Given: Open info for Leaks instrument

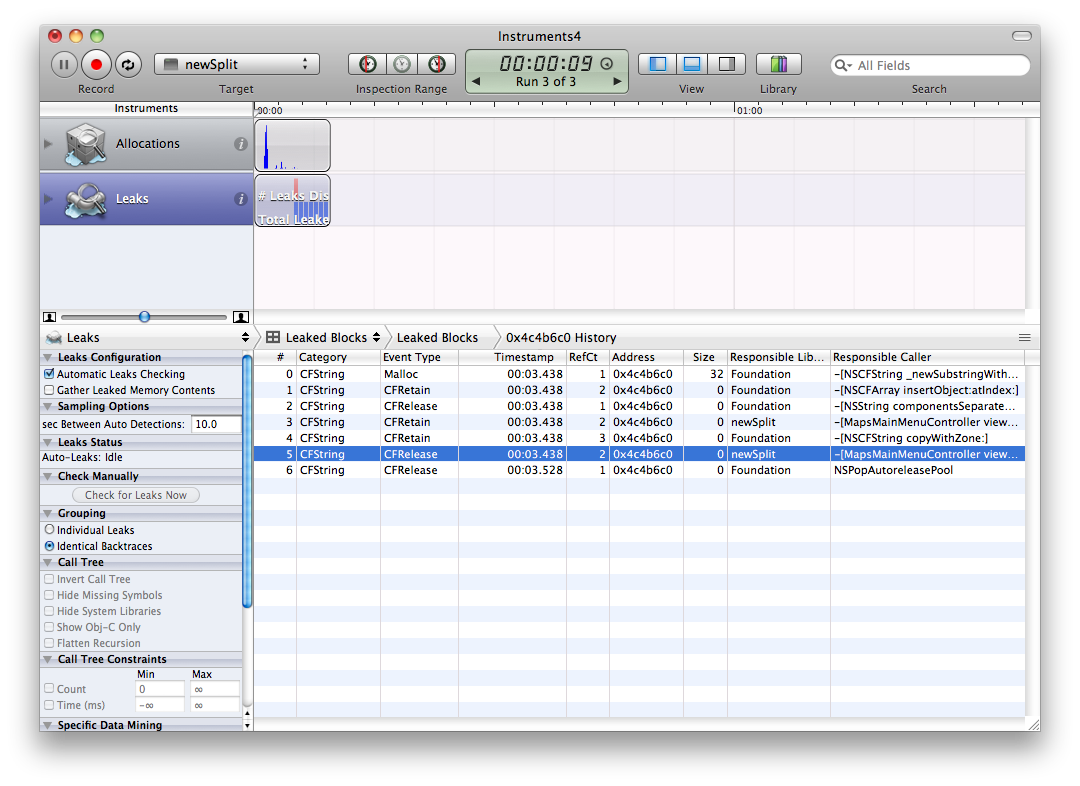Looking at the screenshot, I should tap(240, 199).
